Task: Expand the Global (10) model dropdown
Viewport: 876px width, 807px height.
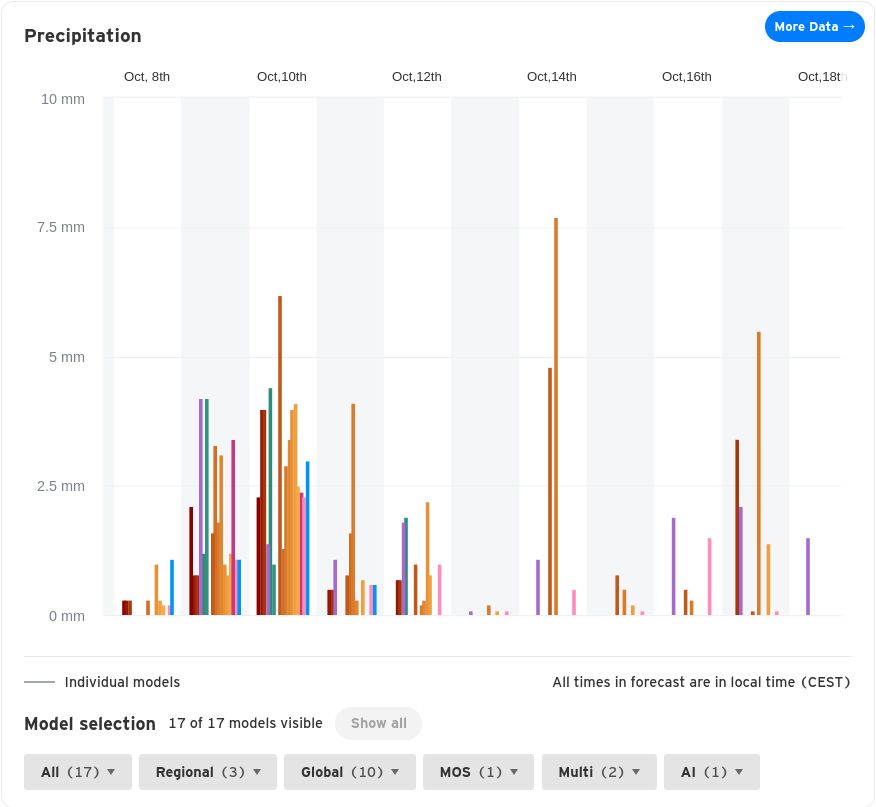Action: [350, 772]
